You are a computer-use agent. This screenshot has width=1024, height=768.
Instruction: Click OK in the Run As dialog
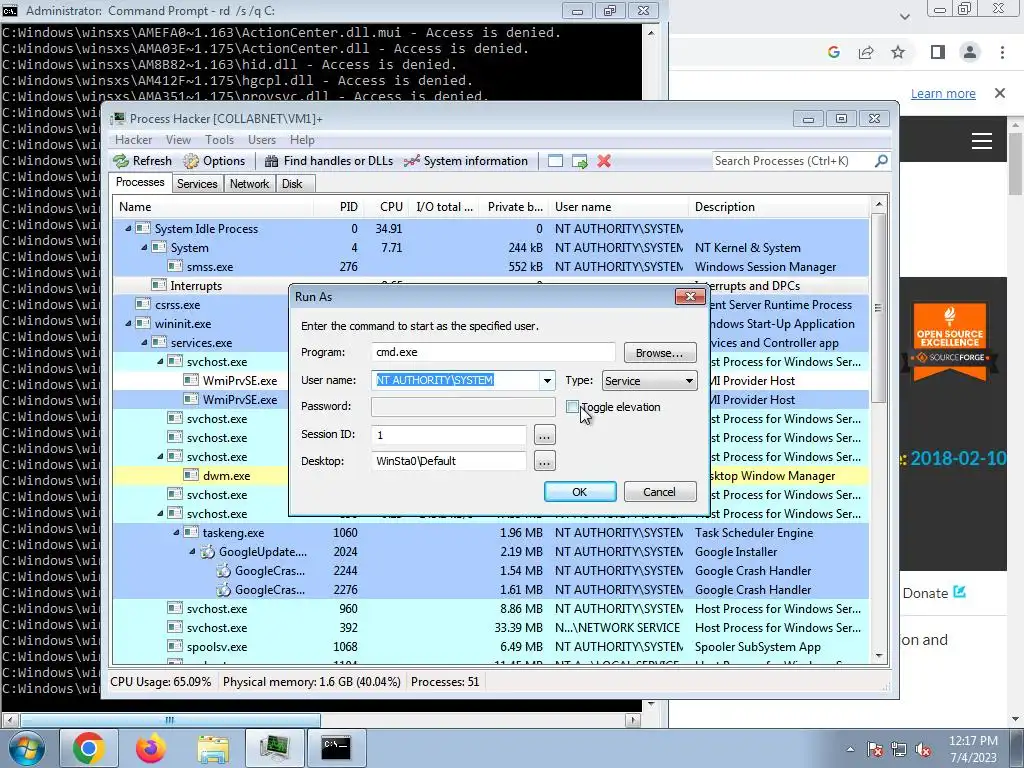click(x=580, y=492)
